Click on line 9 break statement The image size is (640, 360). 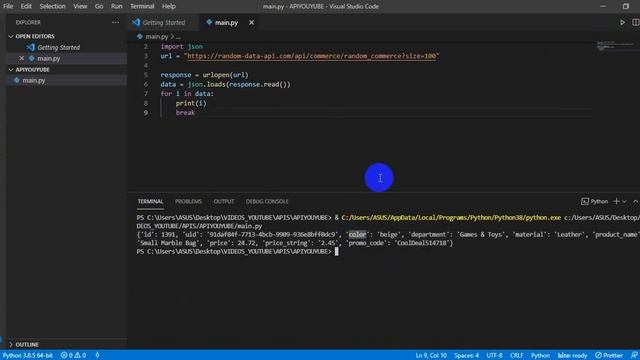click(x=185, y=113)
